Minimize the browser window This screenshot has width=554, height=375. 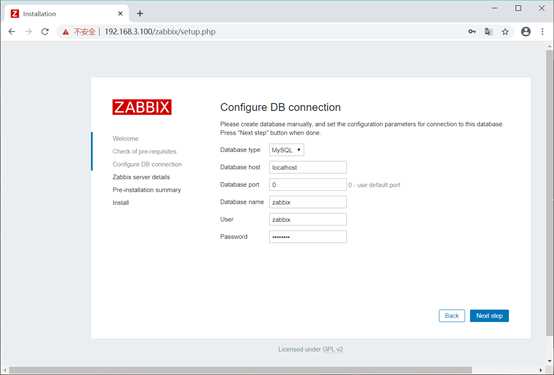(495, 8)
